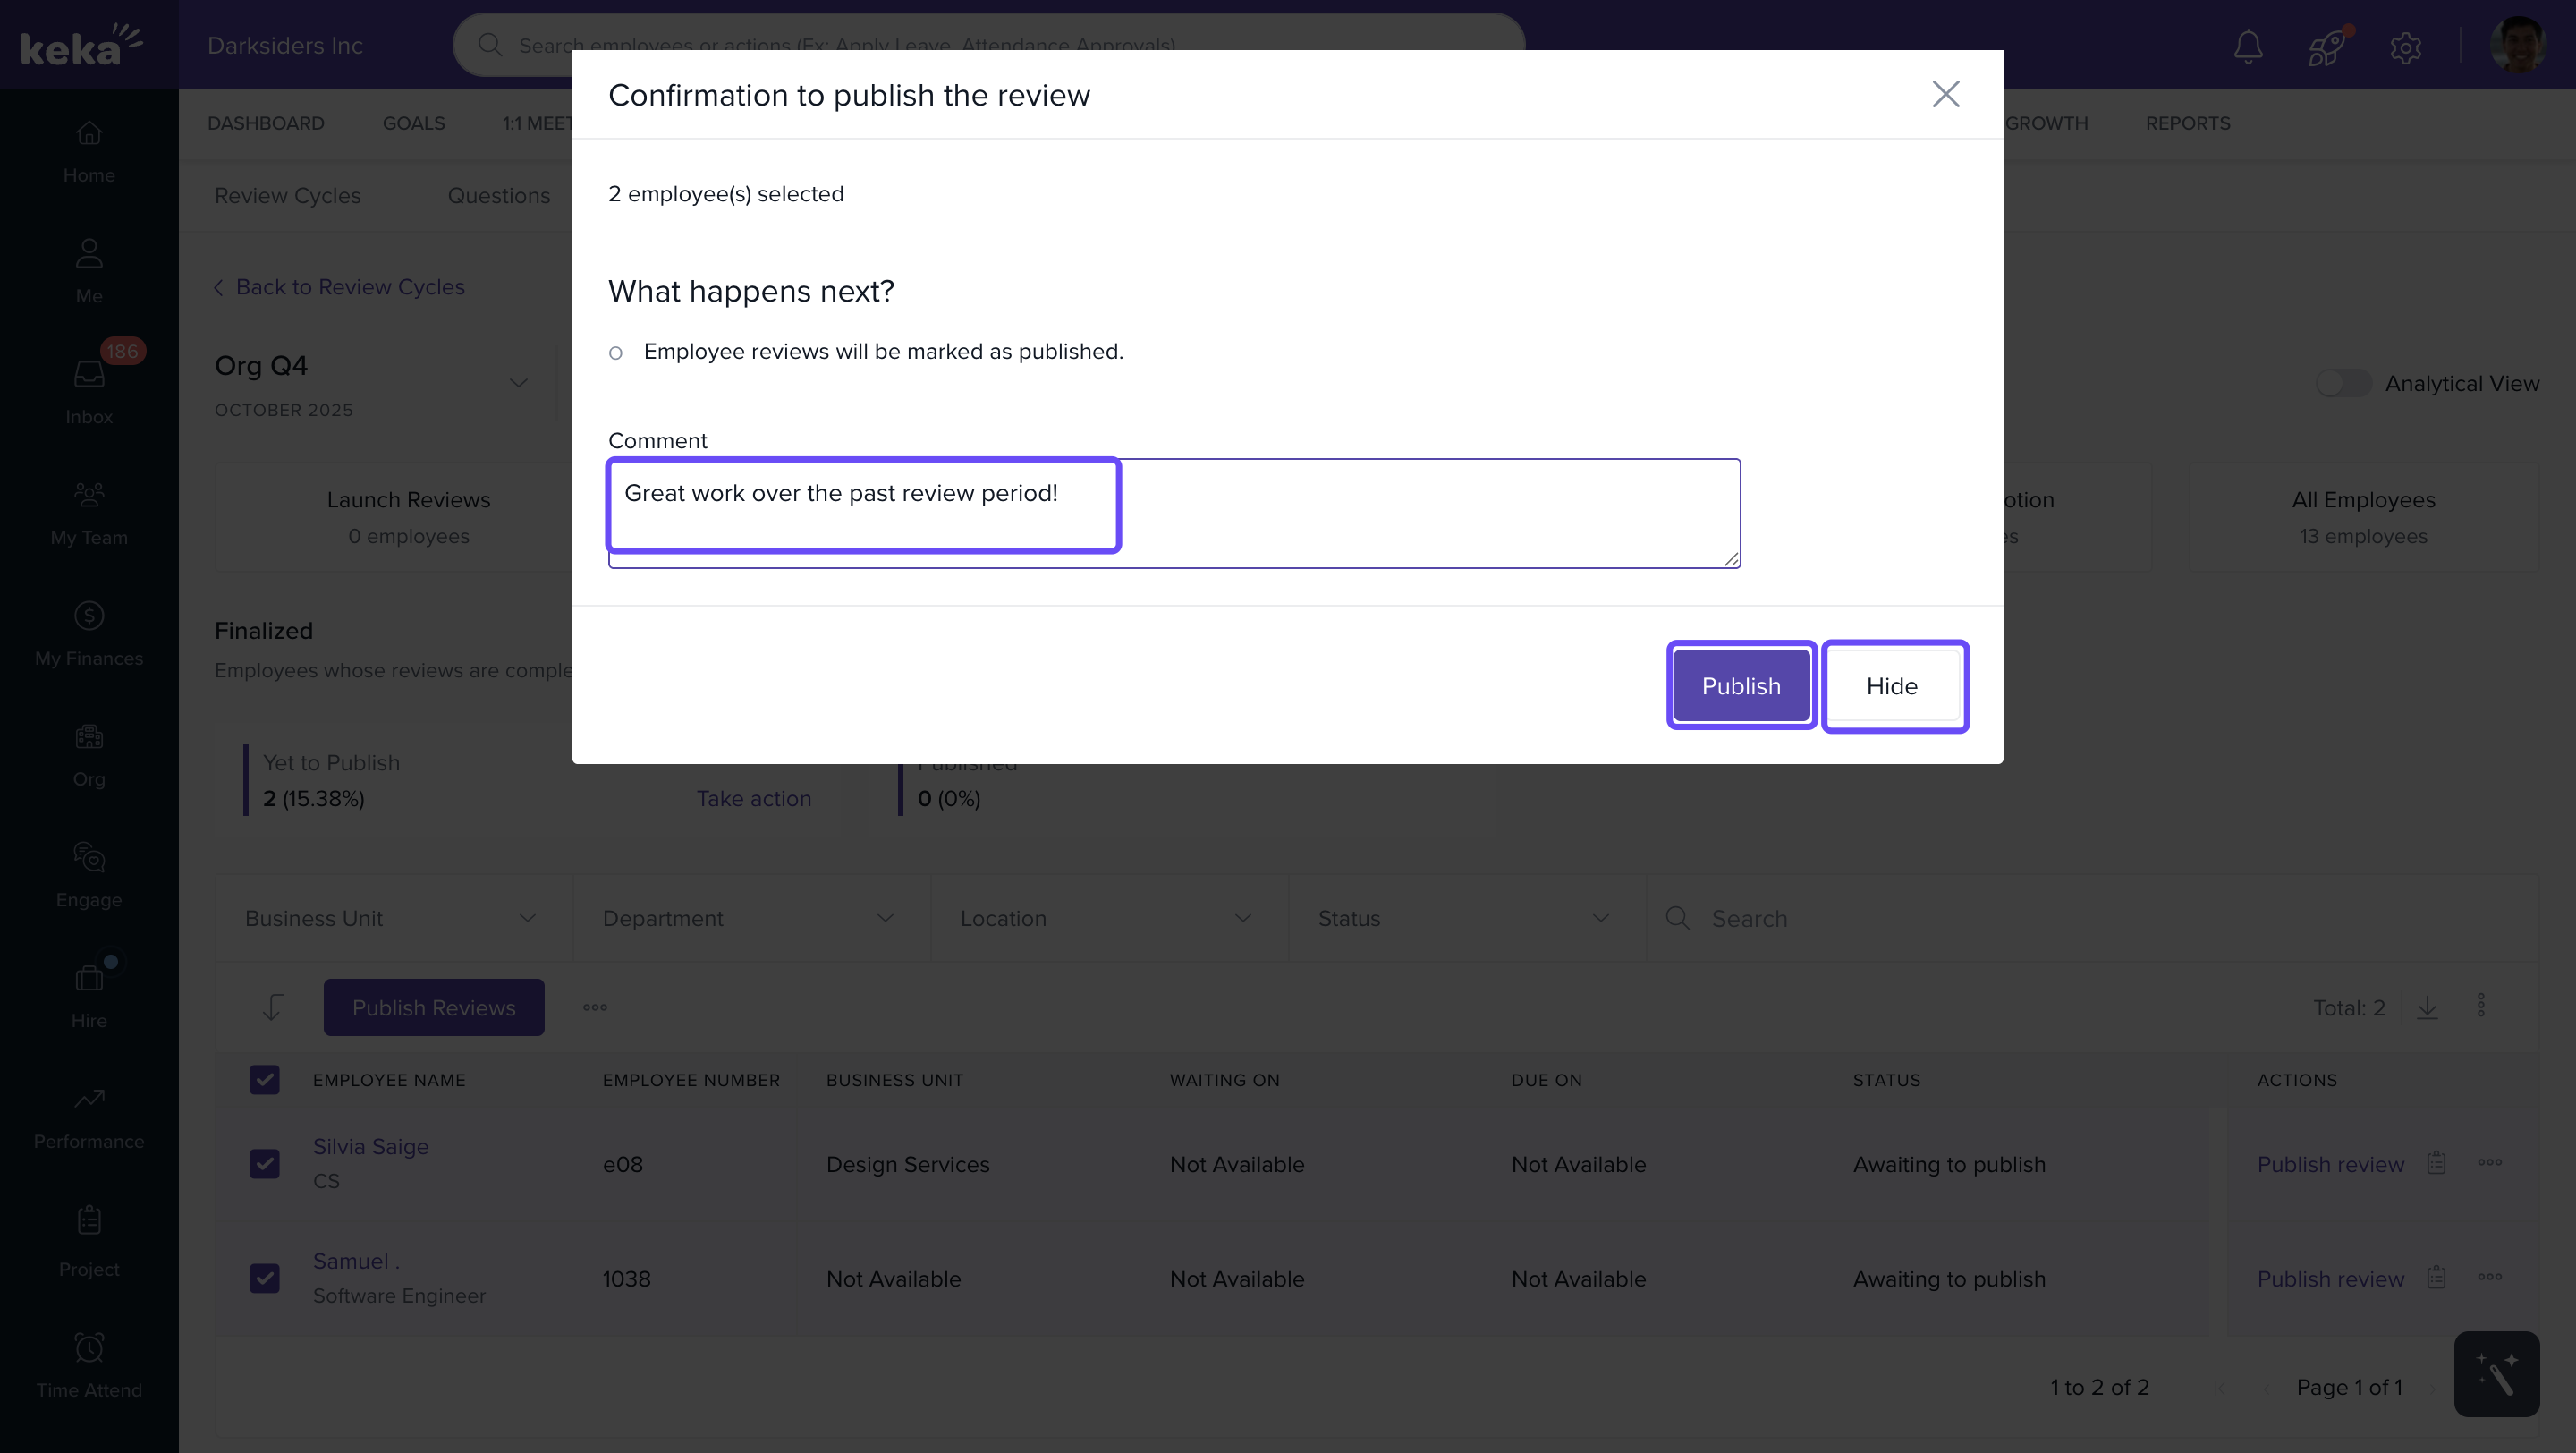The height and width of the screenshot is (1453, 2576).
Task: Open the magic wand assistant icon
Action: [2496, 1374]
